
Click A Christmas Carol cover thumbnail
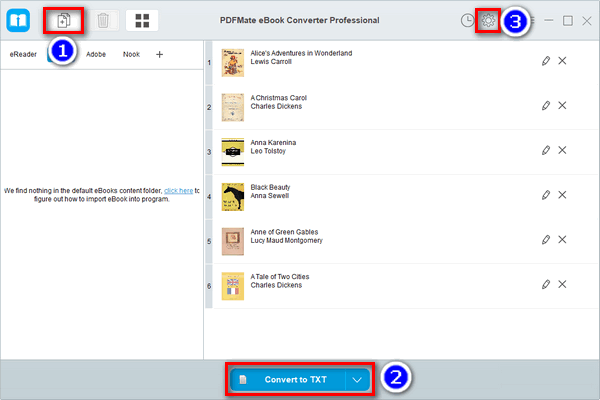(x=233, y=108)
